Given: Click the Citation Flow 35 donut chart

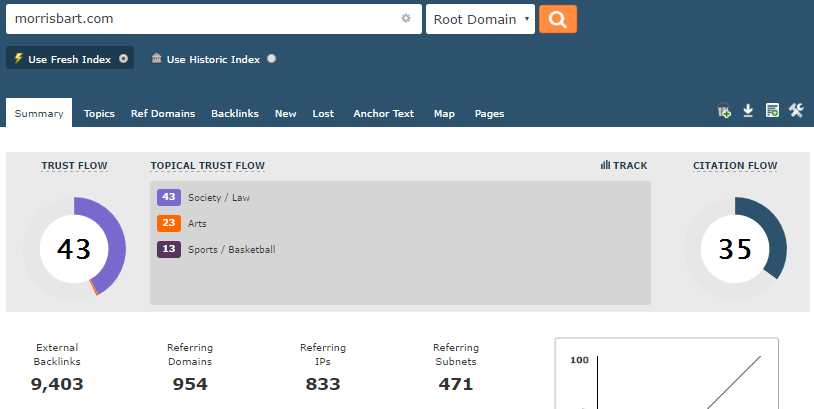Looking at the screenshot, I should coord(735,249).
